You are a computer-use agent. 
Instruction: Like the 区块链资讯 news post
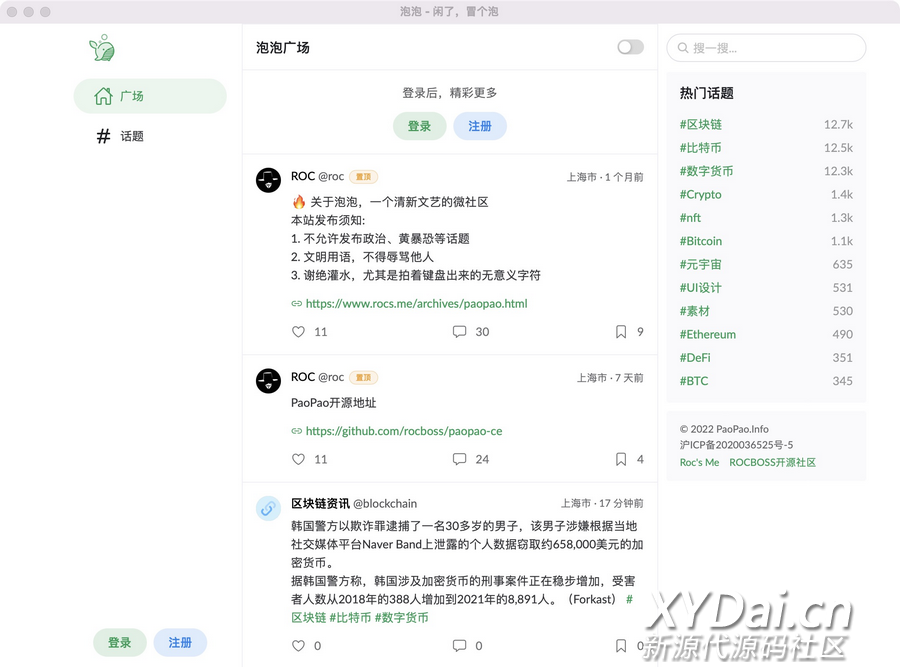(x=298, y=646)
